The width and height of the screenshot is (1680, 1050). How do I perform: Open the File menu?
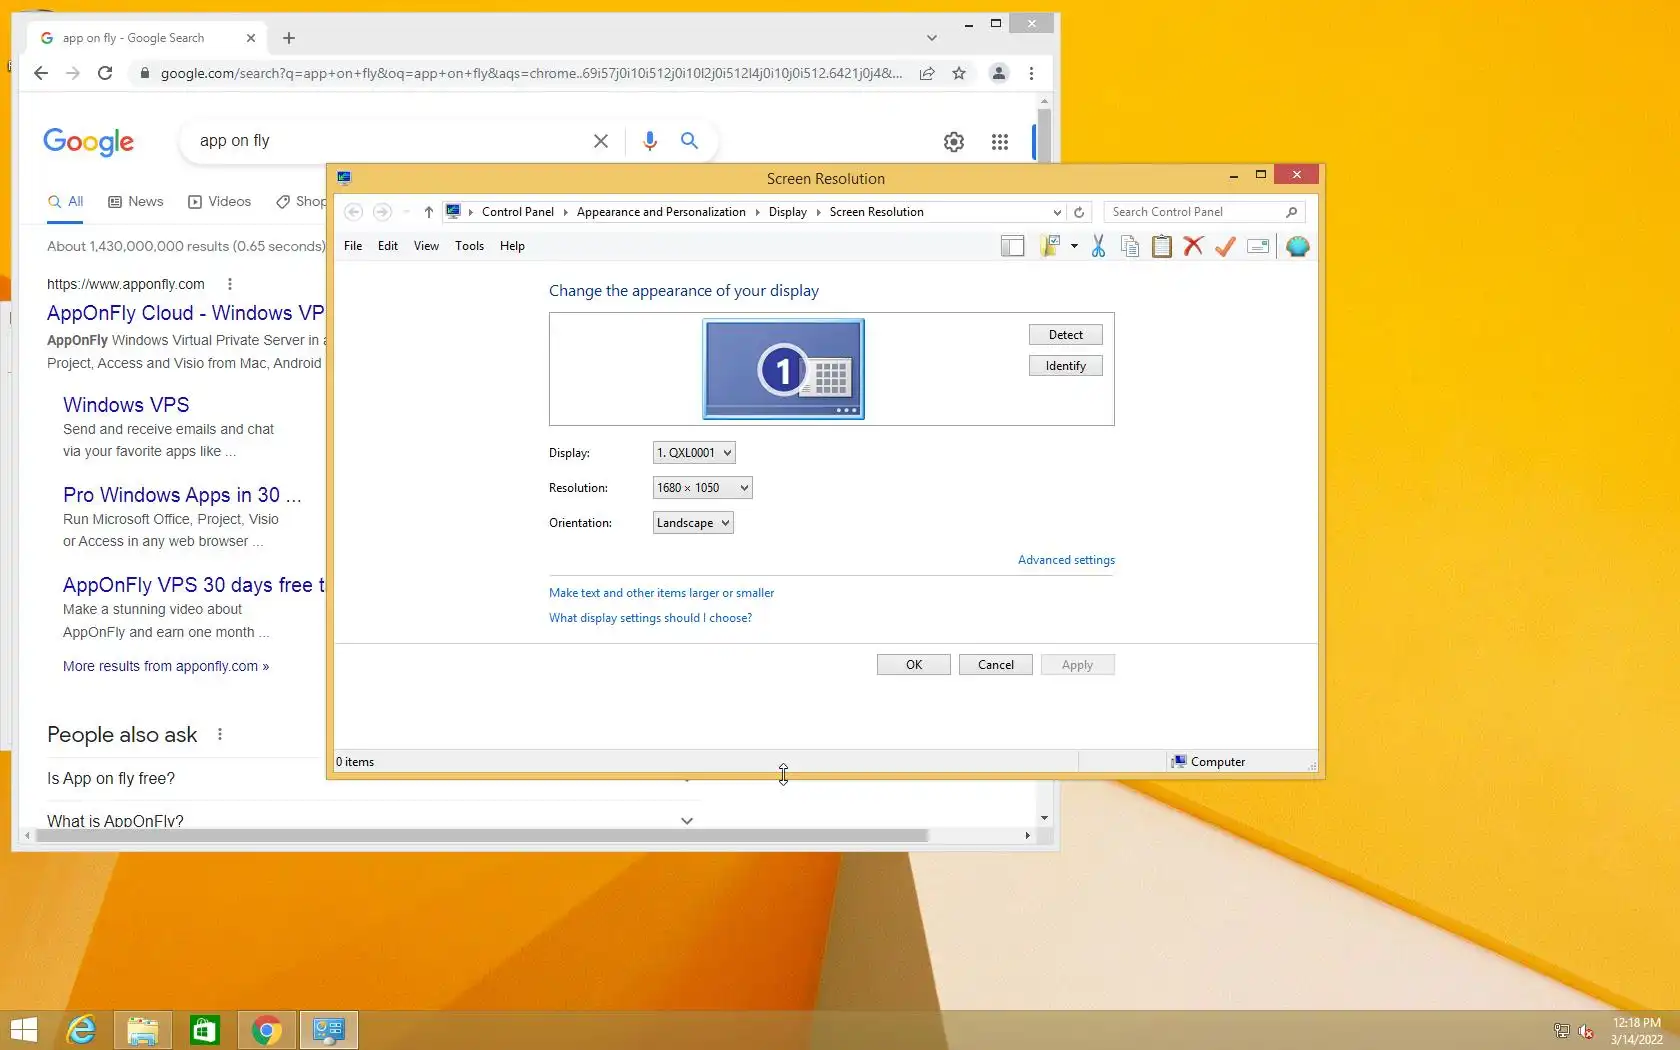click(x=353, y=246)
